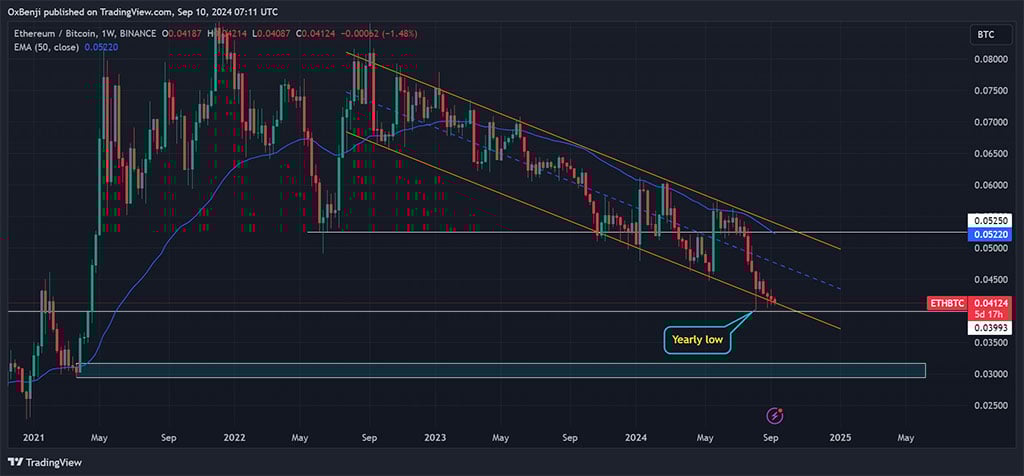Click the Yearly low callout label

click(x=697, y=340)
